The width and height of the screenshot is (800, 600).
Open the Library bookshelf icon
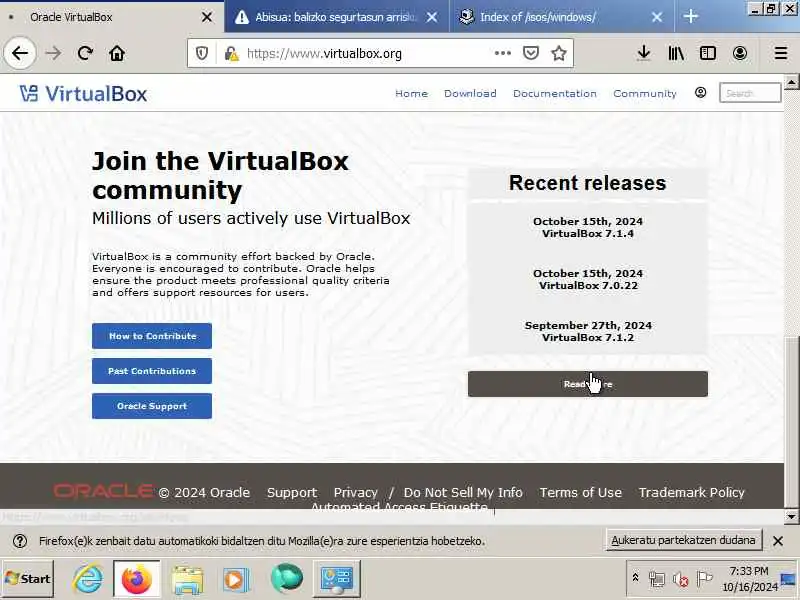(676, 53)
